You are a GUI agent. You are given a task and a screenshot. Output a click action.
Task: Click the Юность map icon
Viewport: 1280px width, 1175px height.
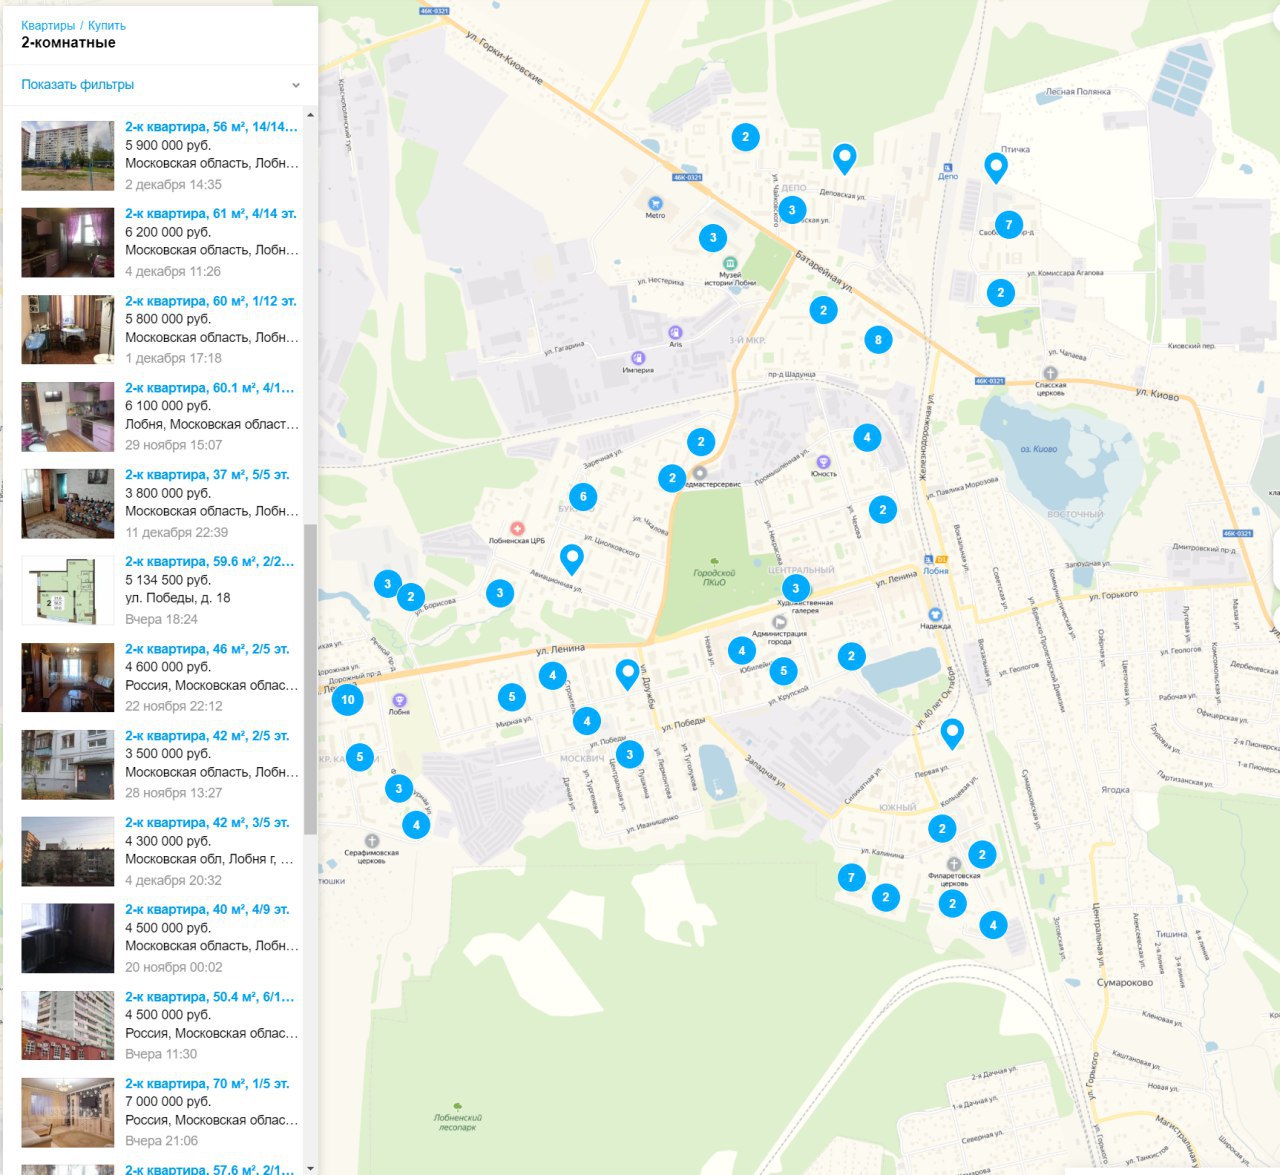823,462
